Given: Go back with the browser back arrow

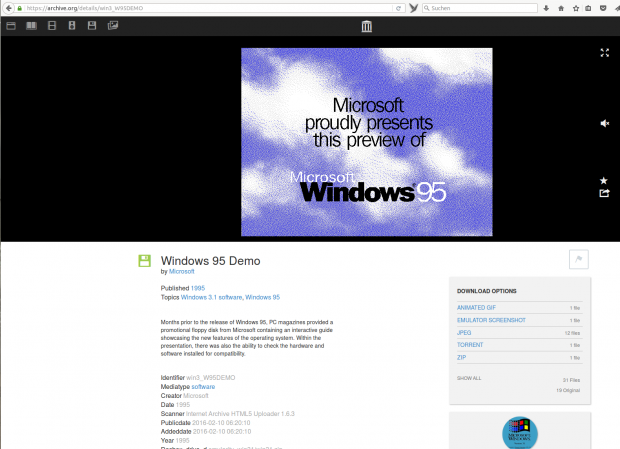Looking at the screenshot, I should point(9,8).
